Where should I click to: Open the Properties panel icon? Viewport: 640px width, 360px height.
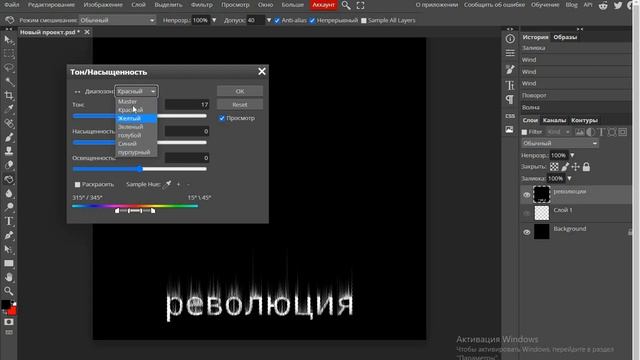tap(510, 53)
